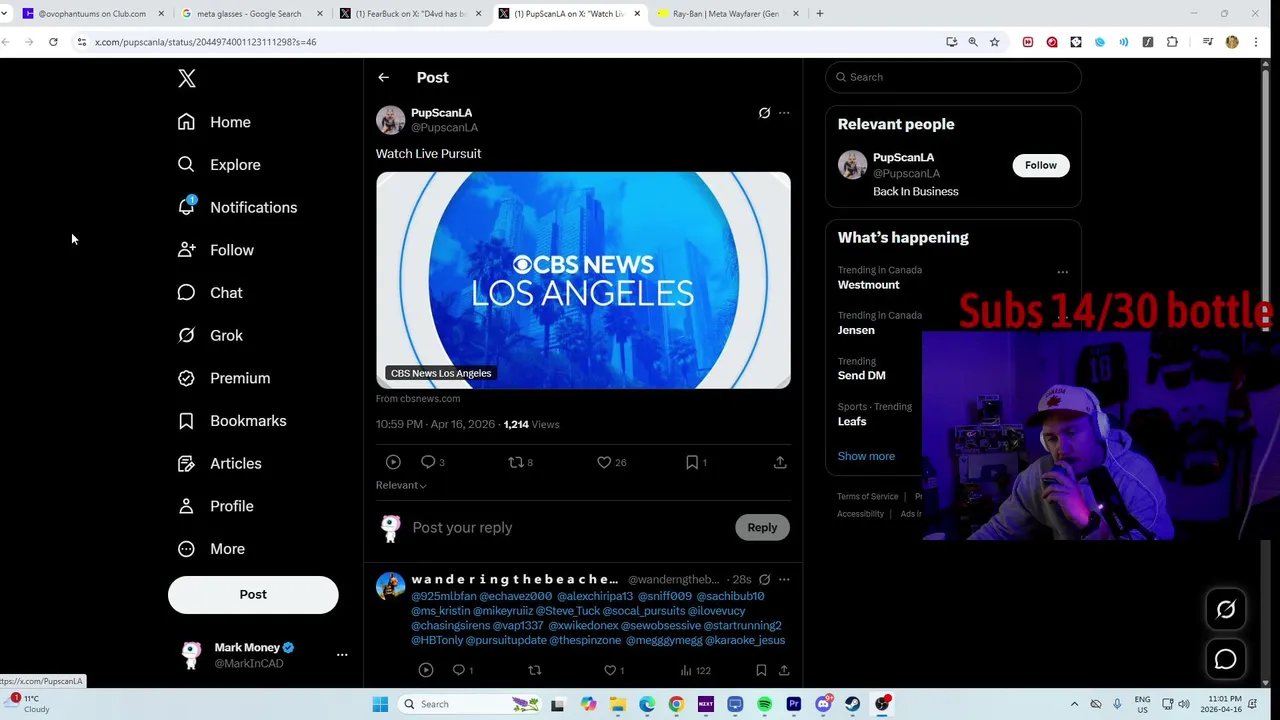This screenshot has width=1280, height=720.
Task: Click the play icon below the post timestamp
Action: tap(393, 462)
